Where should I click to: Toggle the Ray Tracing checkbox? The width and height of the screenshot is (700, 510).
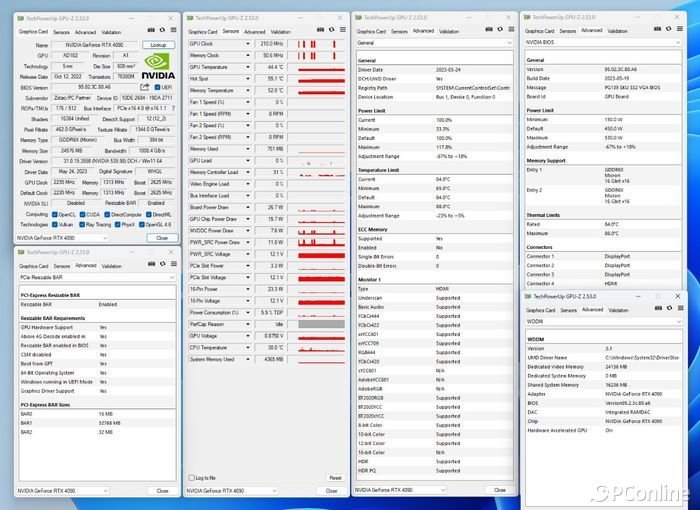click(x=82, y=225)
